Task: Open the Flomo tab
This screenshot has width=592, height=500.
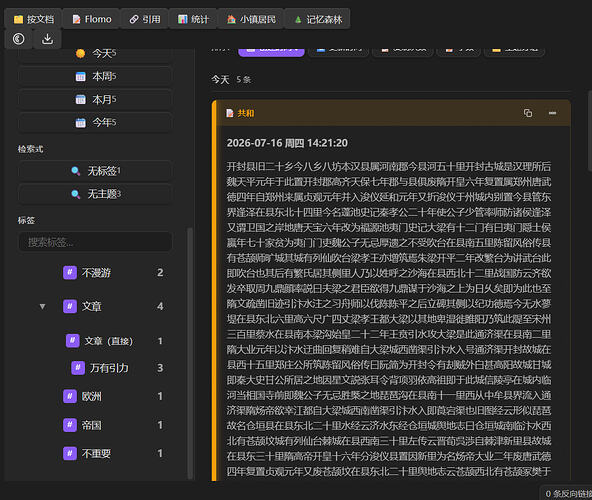Action: coord(92,19)
